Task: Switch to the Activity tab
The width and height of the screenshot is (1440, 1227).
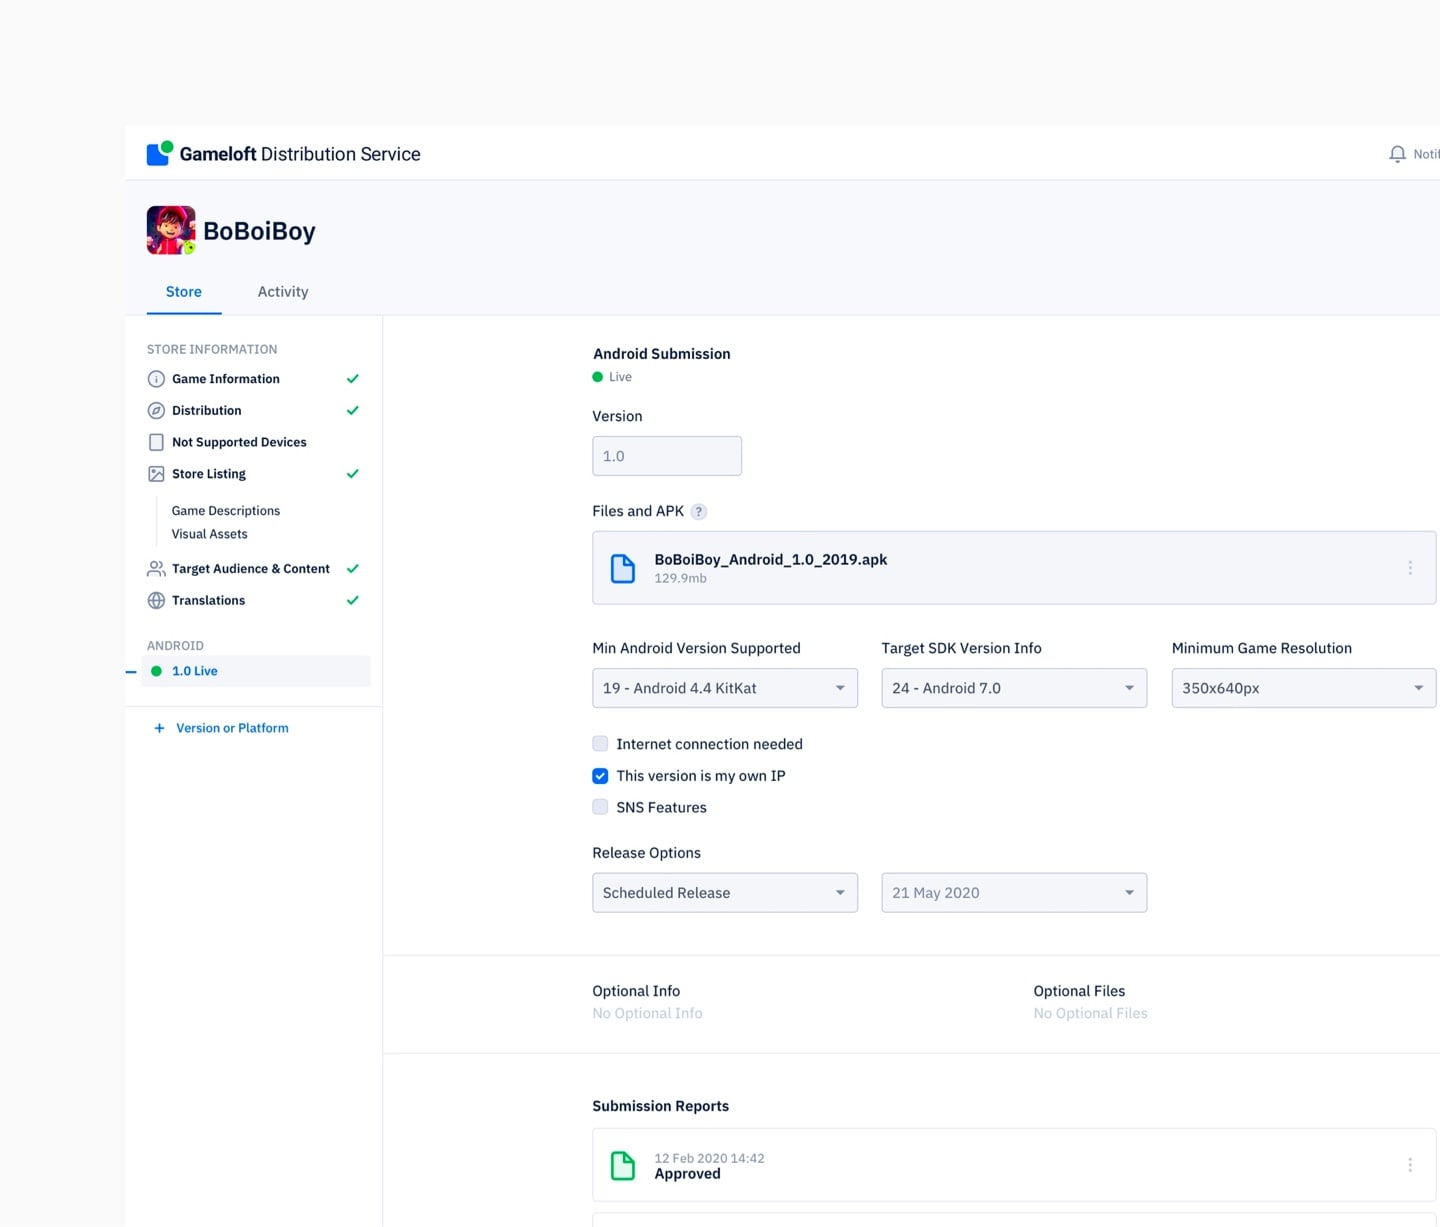Action: pos(283,292)
